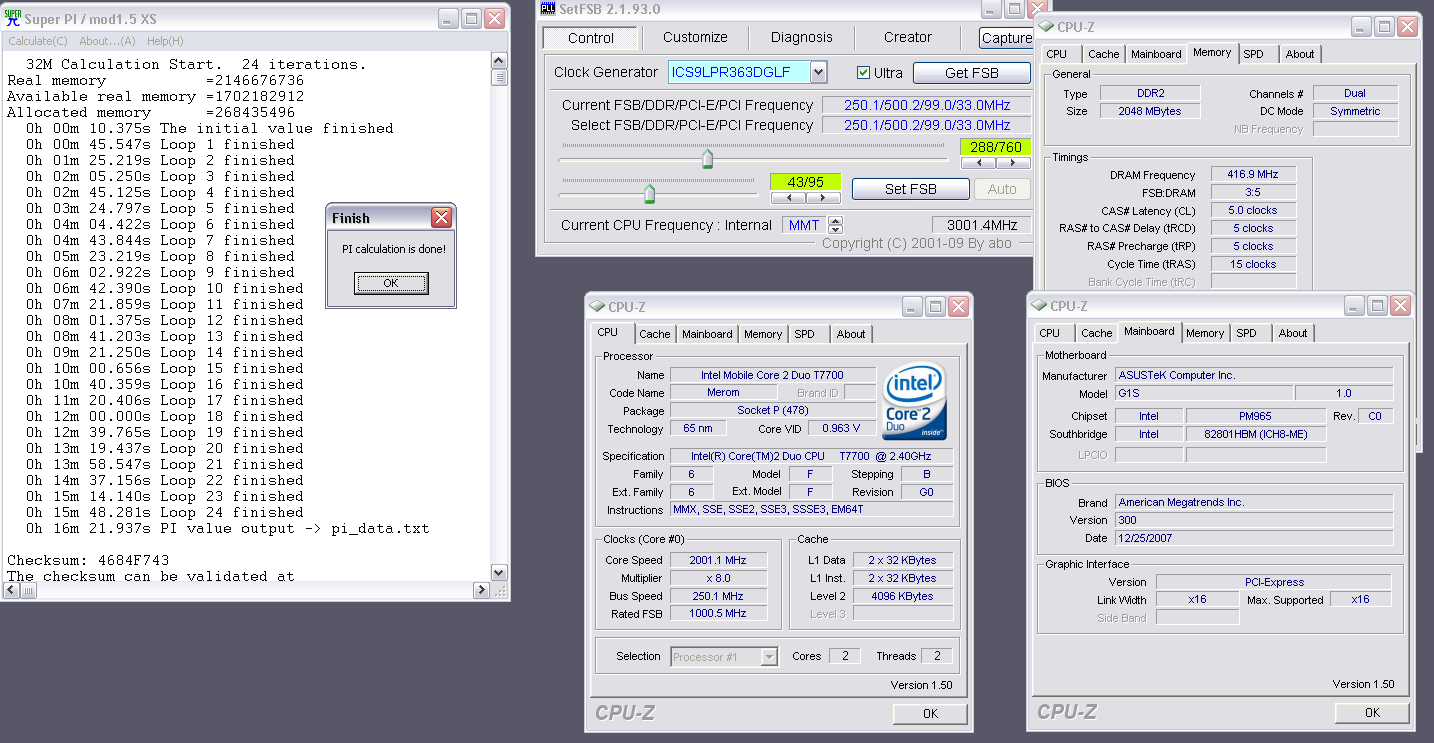Image resolution: width=1434 pixels, height=743 pixels.
Task: Click the SetFSB title bar icon
Action: click(548, 8)
